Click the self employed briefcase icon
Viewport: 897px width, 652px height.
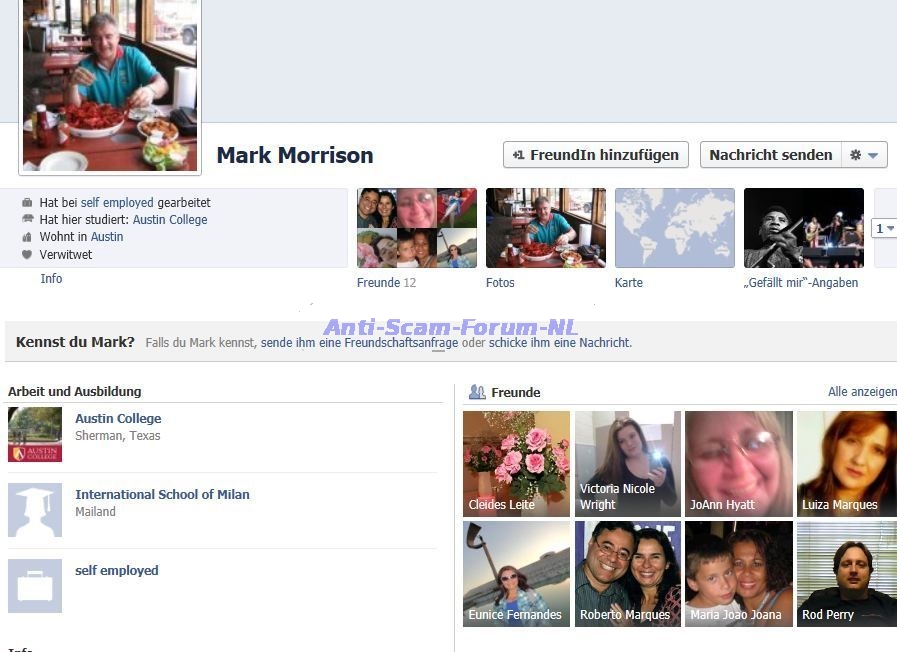[35, 586]
